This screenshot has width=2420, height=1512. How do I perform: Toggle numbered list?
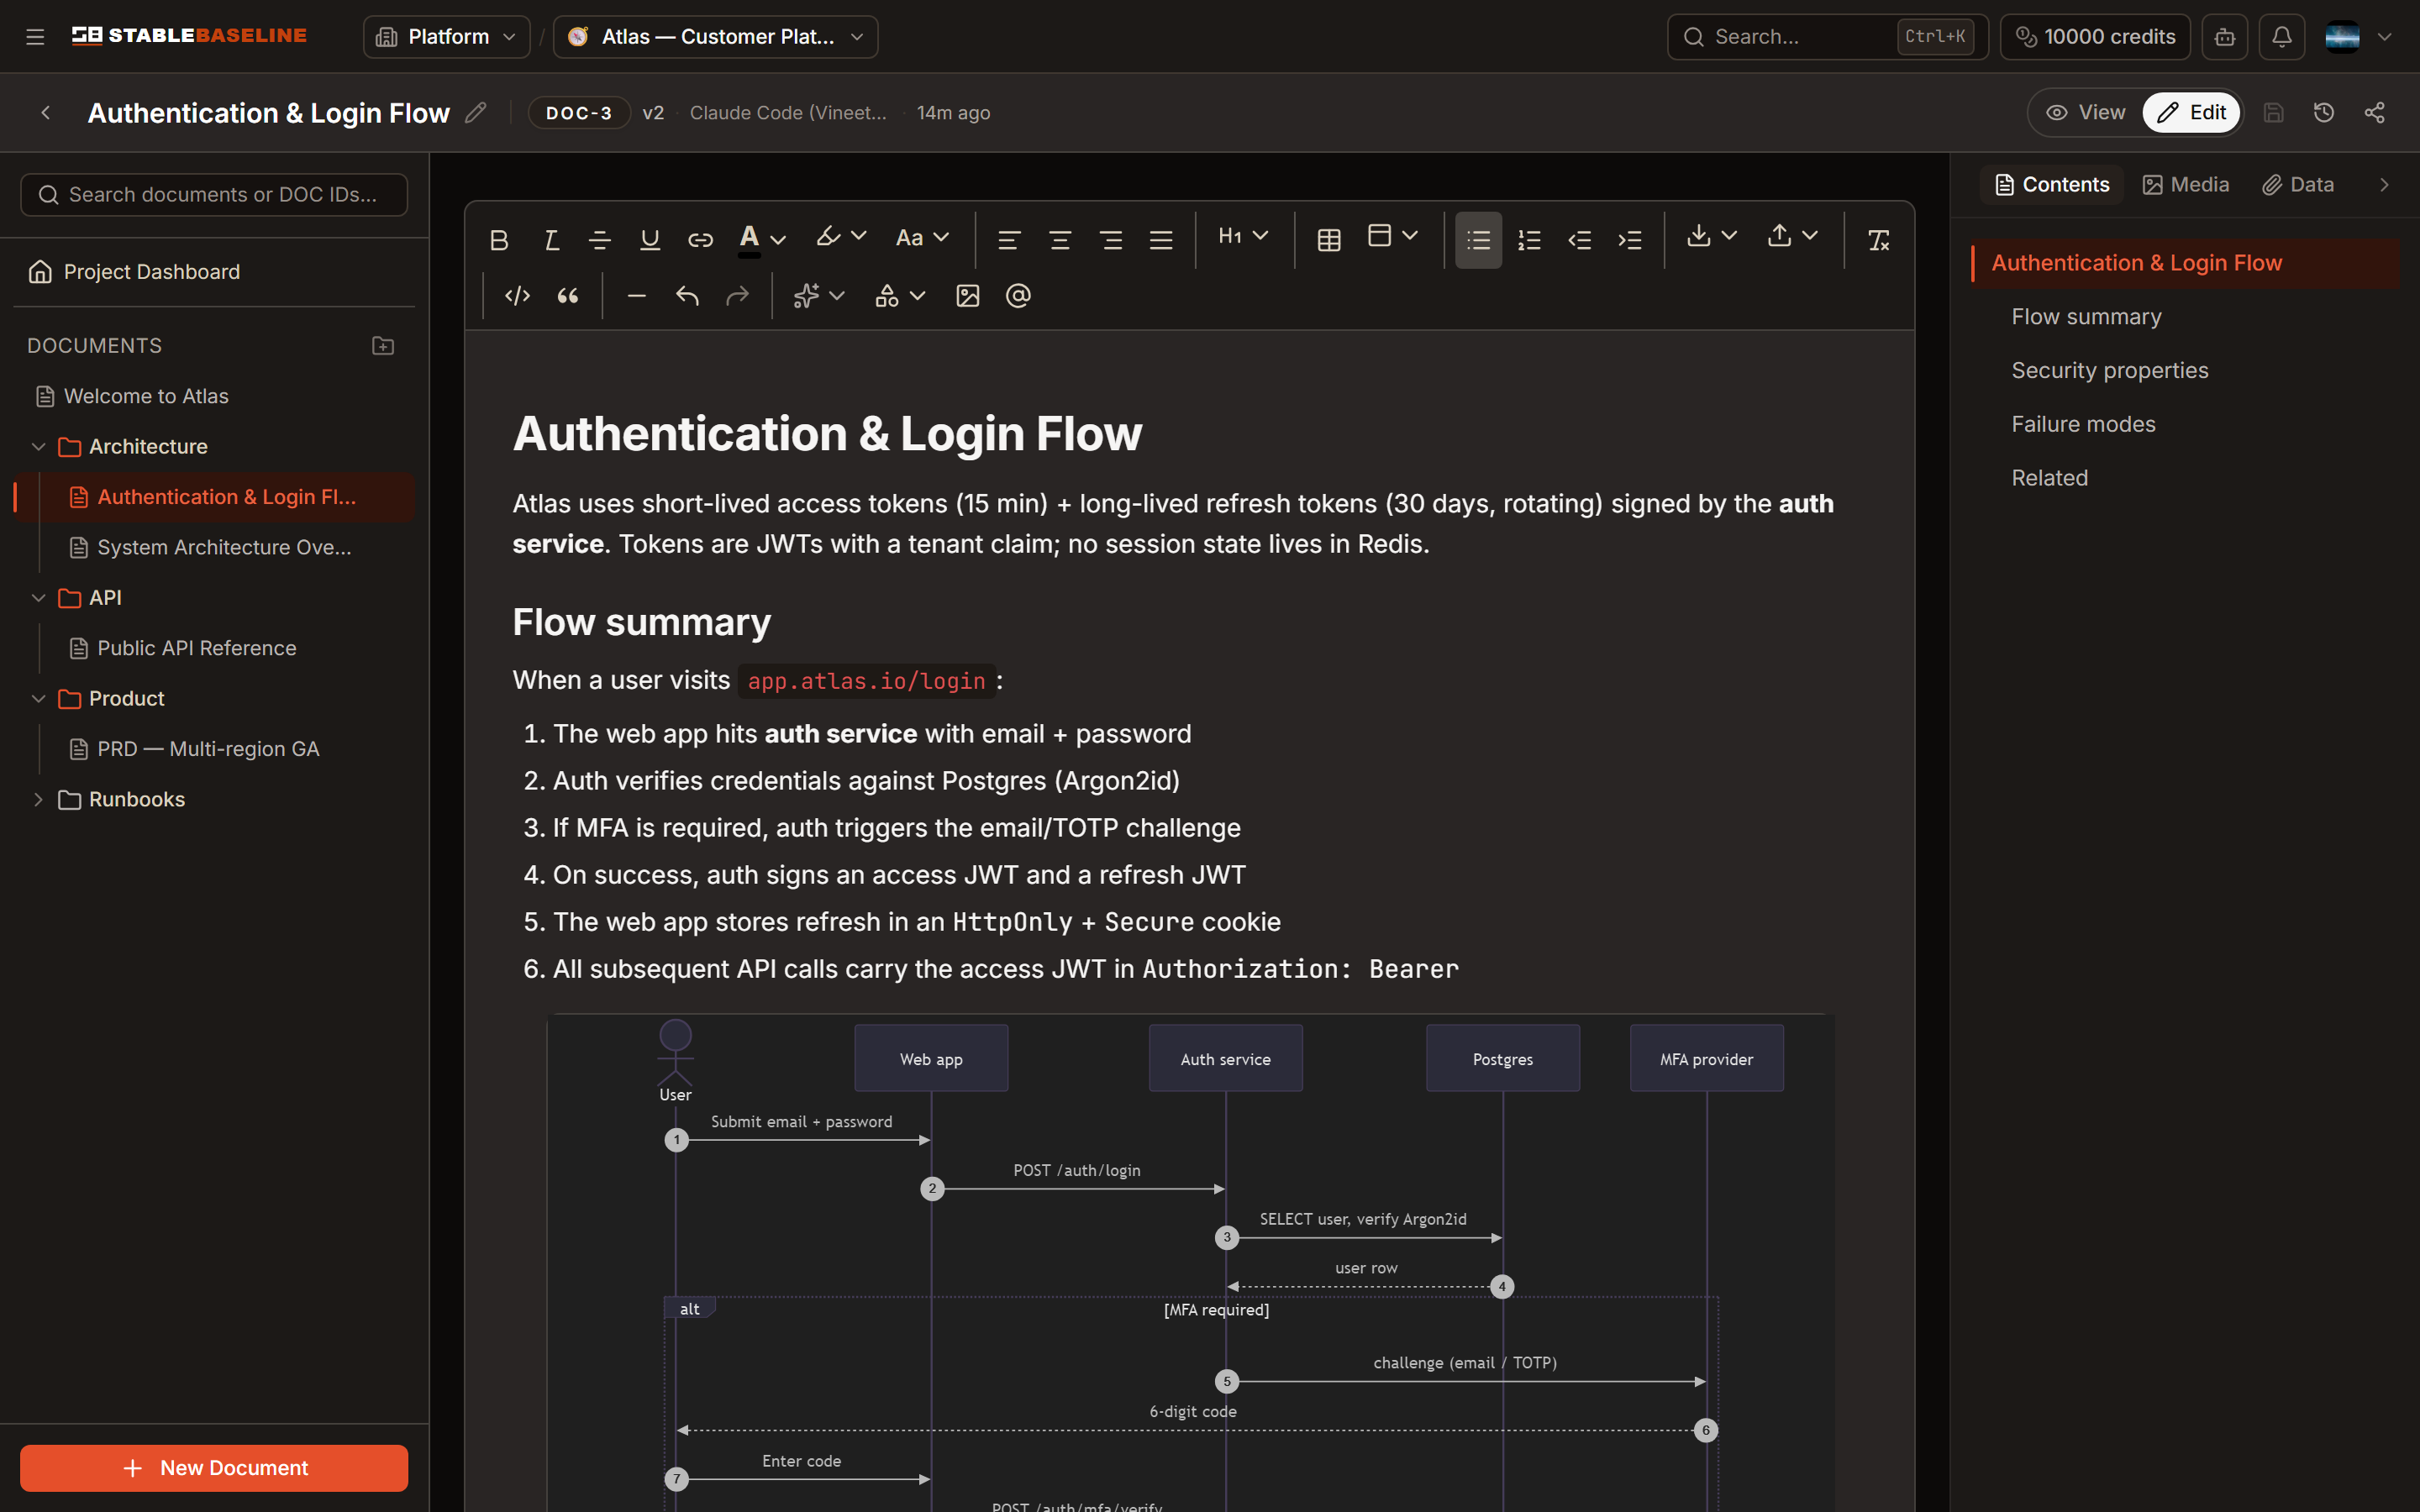tap(1529, 240)
